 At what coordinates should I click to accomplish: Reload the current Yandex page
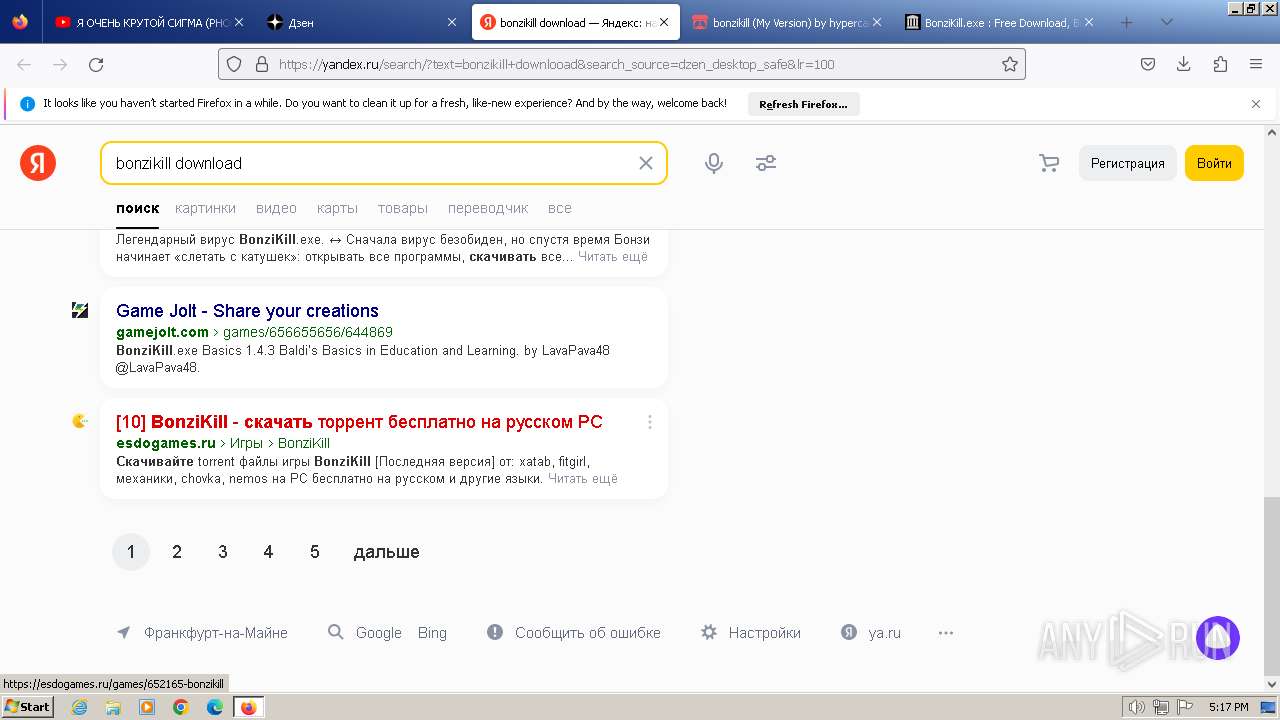[x=96, y=64]
